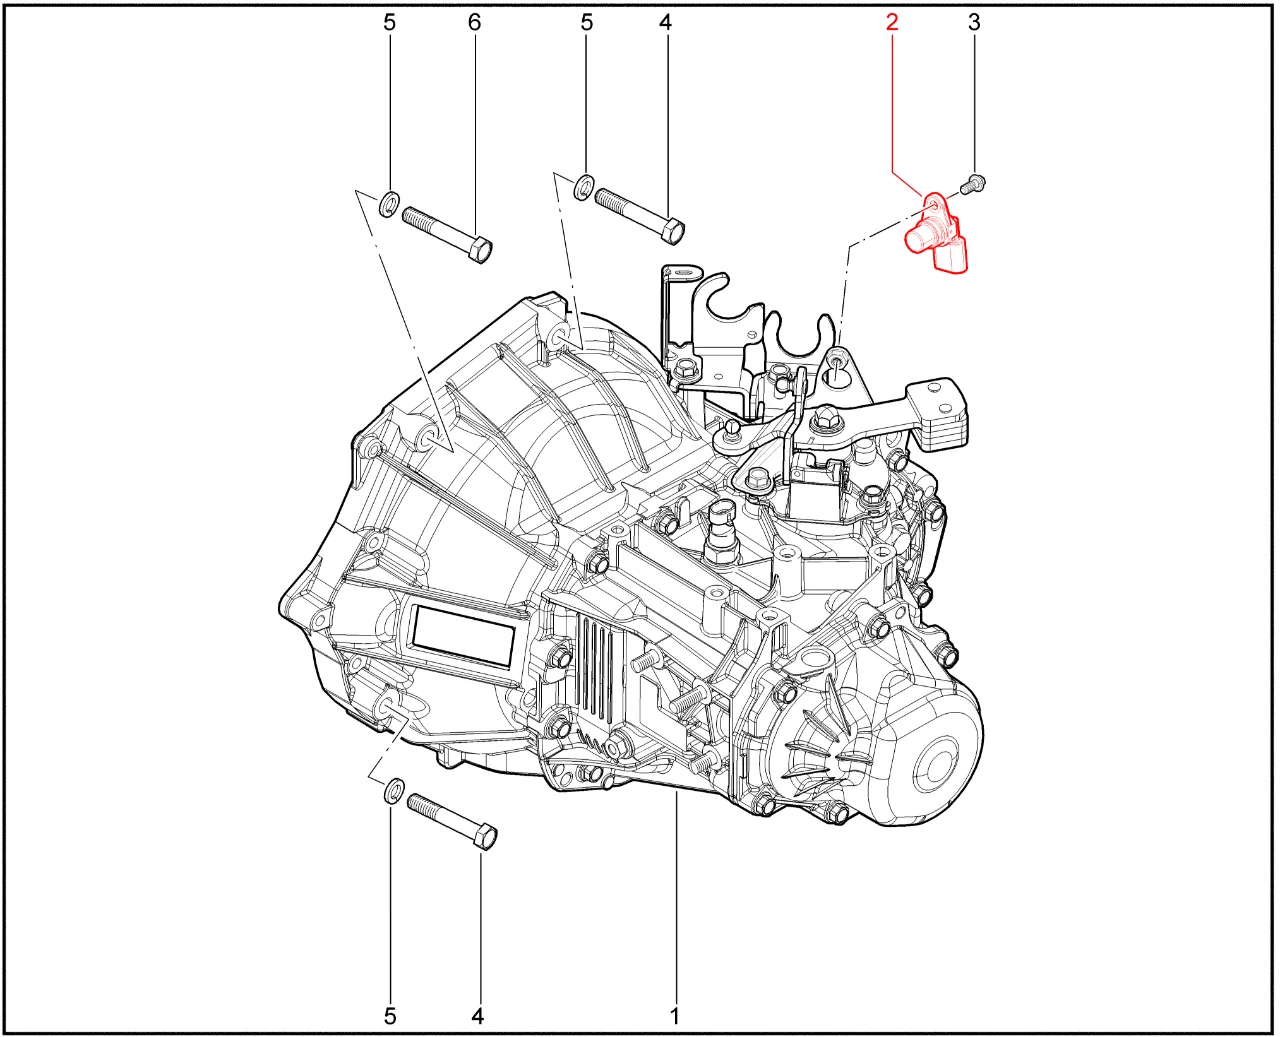The image size is (1280, 1037).
Task: Select callout 5 left of top callout 4
Action: (x=587, y=22)
